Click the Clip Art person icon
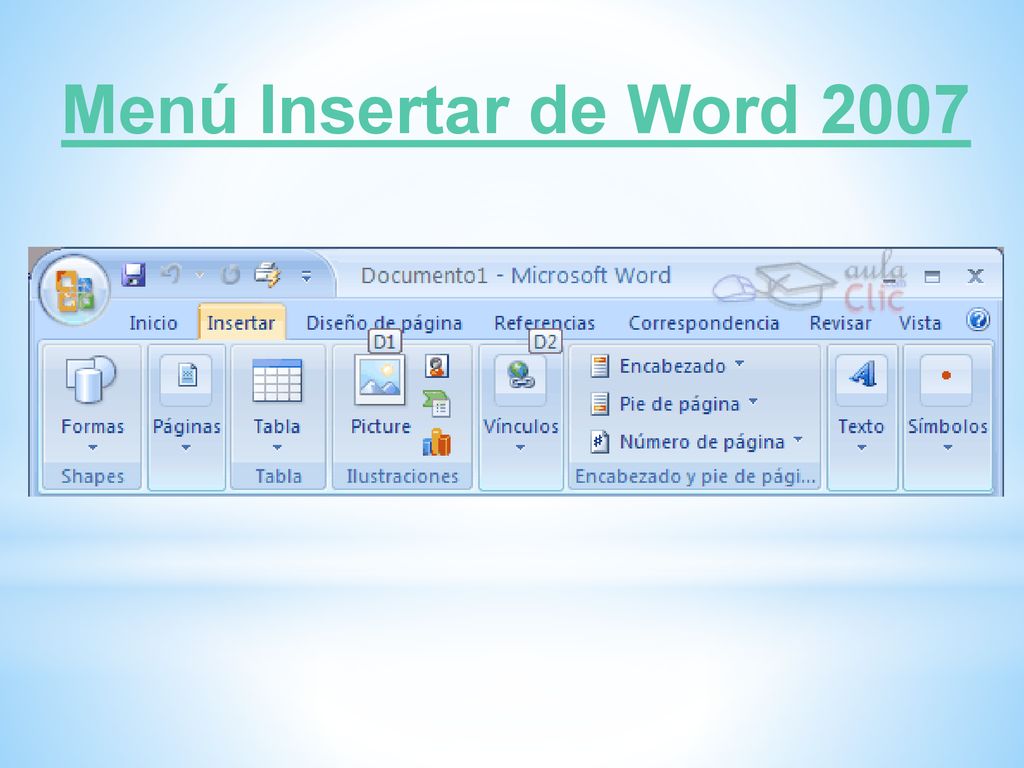The image size is (1024, 768). (437, 366)
